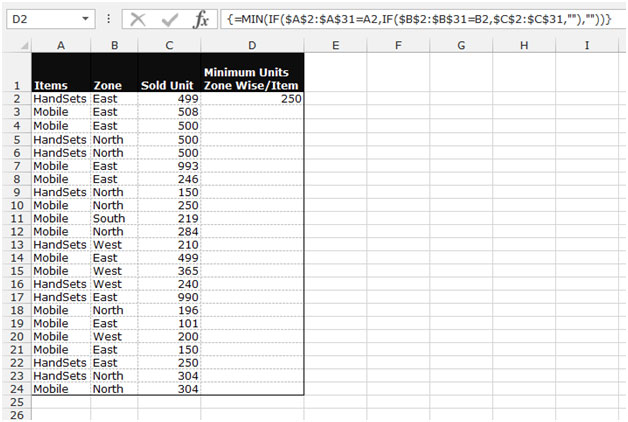
Task: Open the Name Box dropdown arrow
Action: [x=85, y=19]
